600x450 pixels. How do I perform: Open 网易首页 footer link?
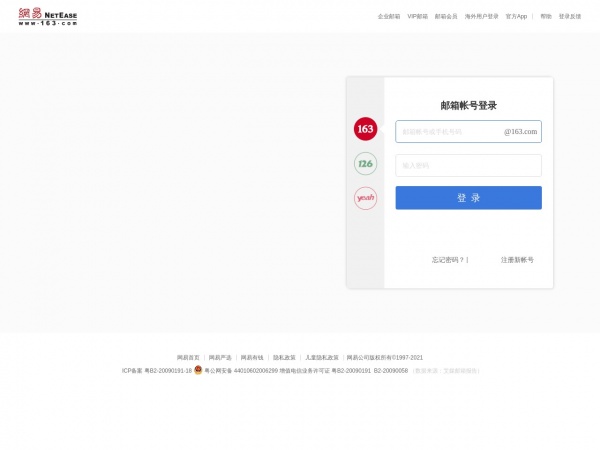pyautogui.click(x=188, y=357)
